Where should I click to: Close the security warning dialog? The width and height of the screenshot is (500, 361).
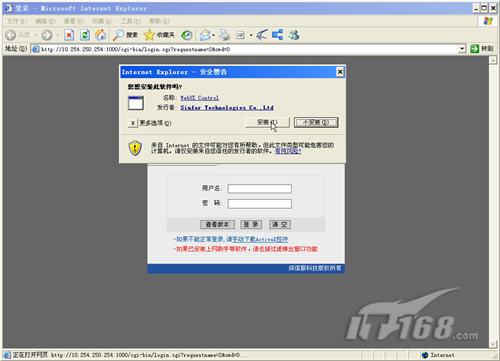(x=340, y=72)
